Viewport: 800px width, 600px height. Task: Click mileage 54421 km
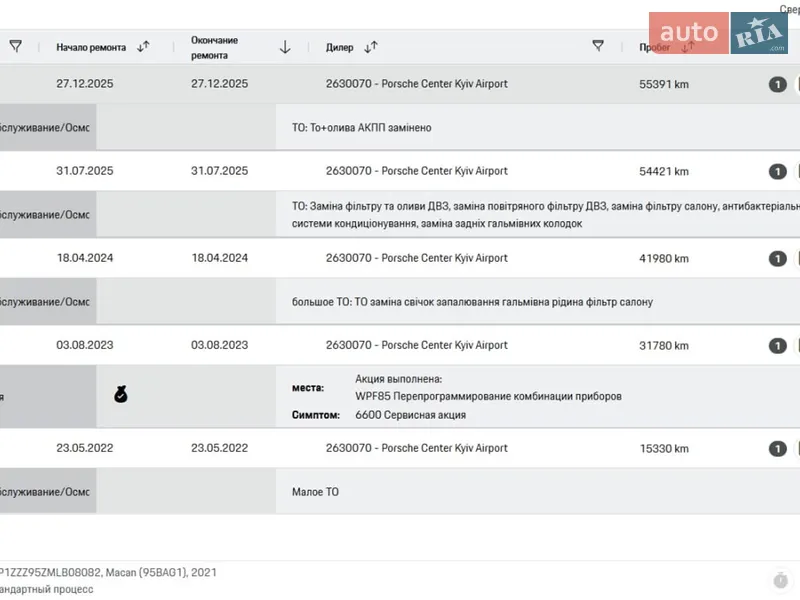pos(664,171)
